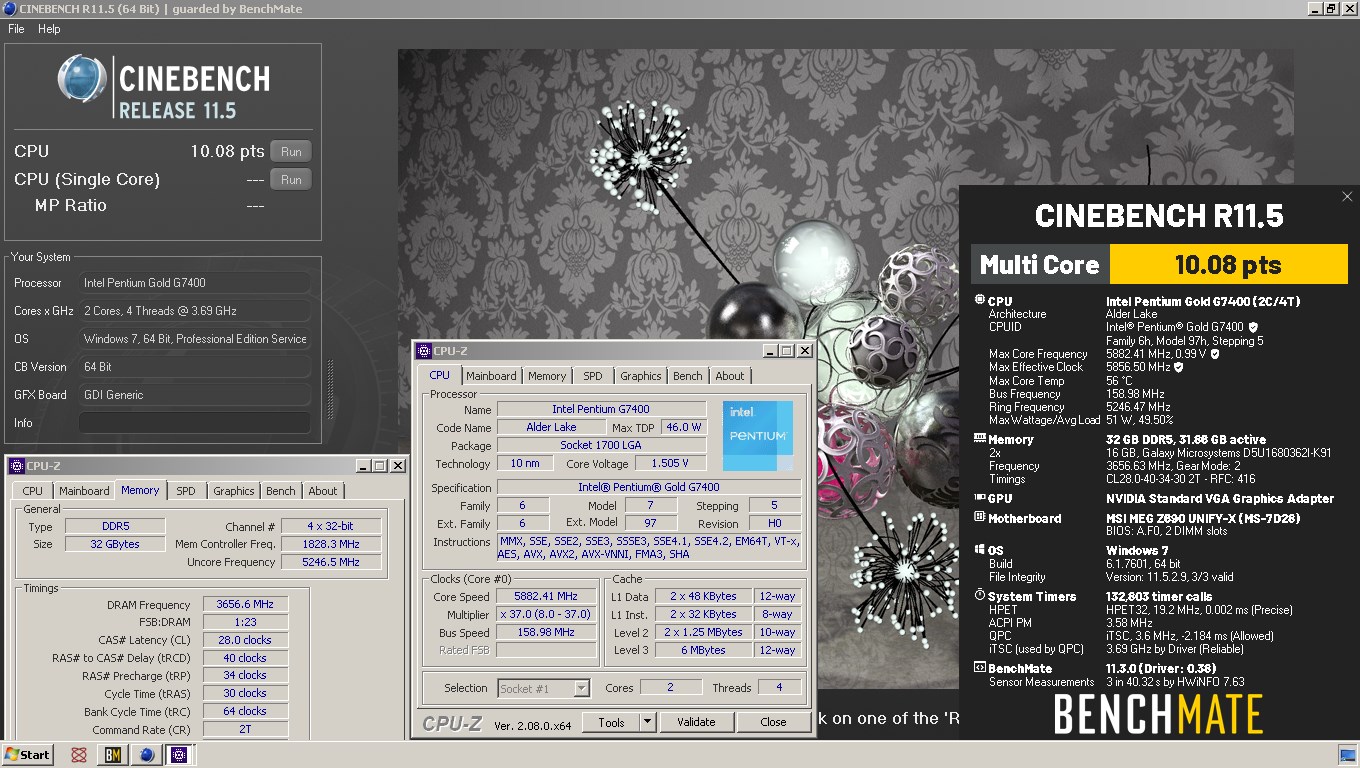Click the OS section icon in BenchMate panel
The height and width of the screenshot is (768, 1360).
(979, 550)
